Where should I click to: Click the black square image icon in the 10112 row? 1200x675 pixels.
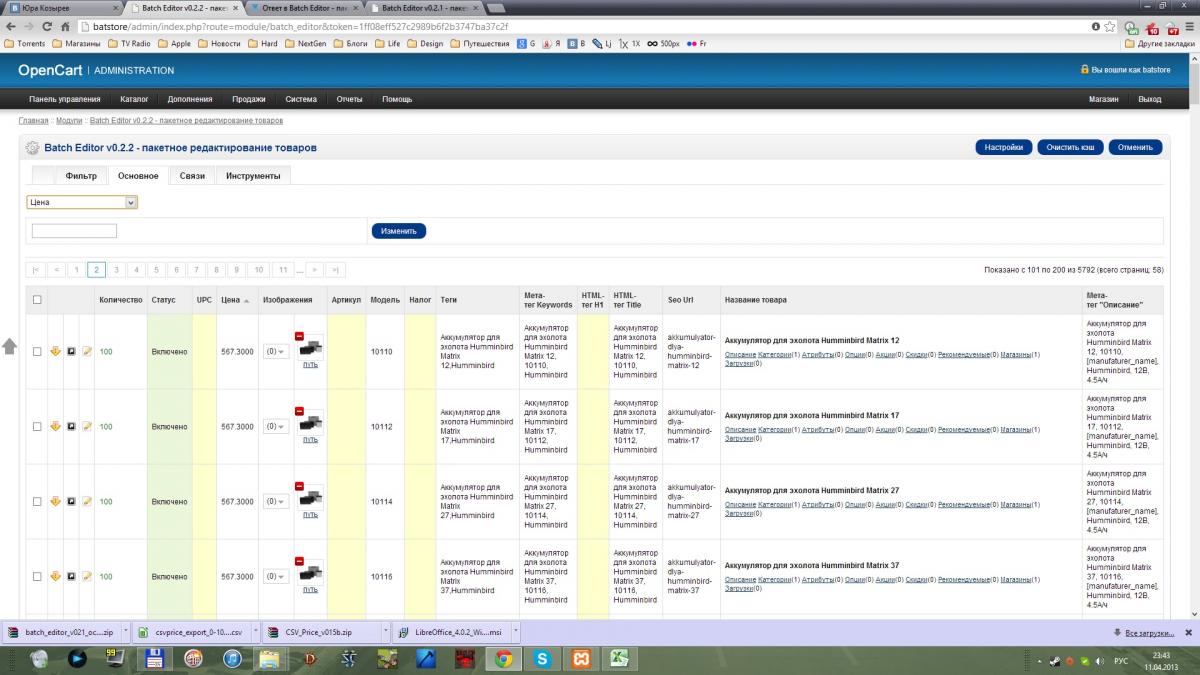tap(71, 427)
